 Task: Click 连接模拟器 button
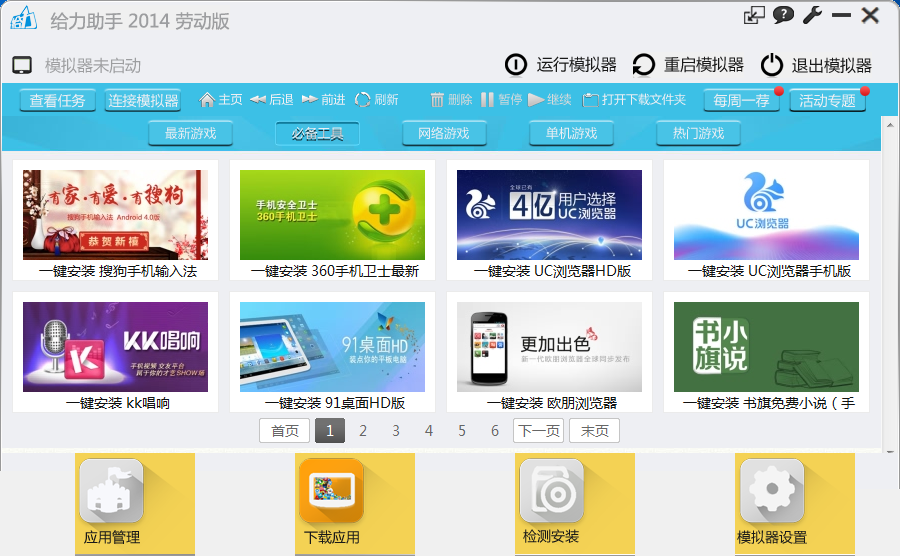click(x=143, y=100)
